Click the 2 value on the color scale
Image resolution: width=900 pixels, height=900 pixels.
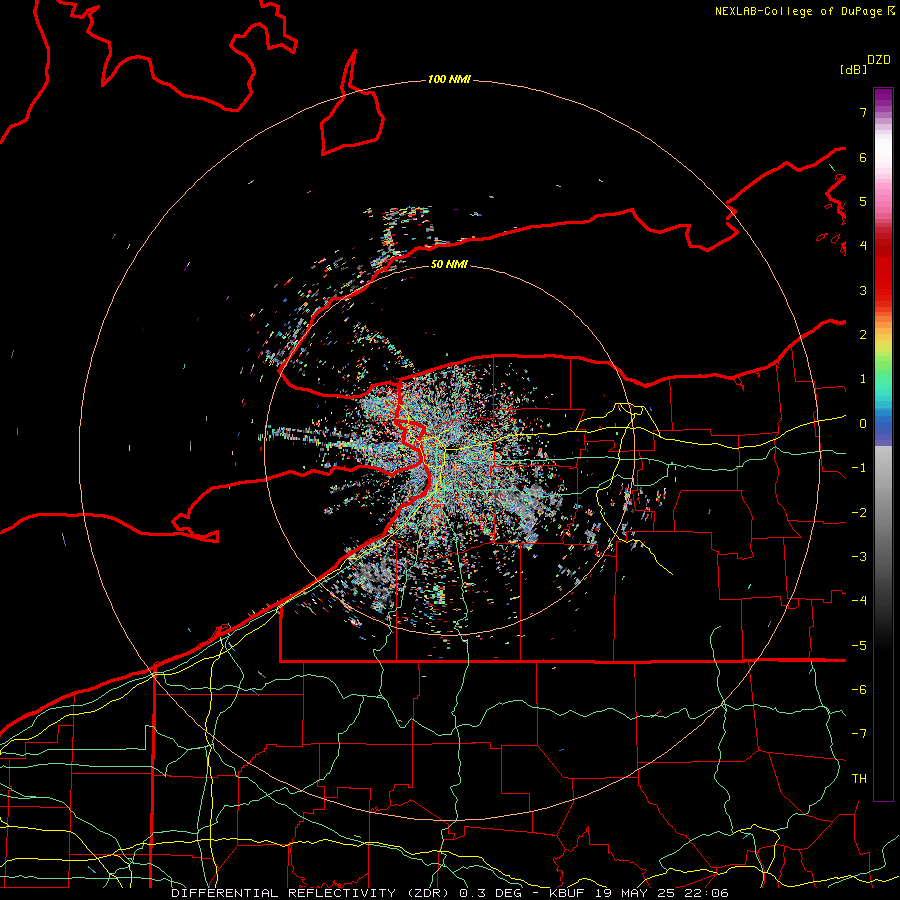863,335
